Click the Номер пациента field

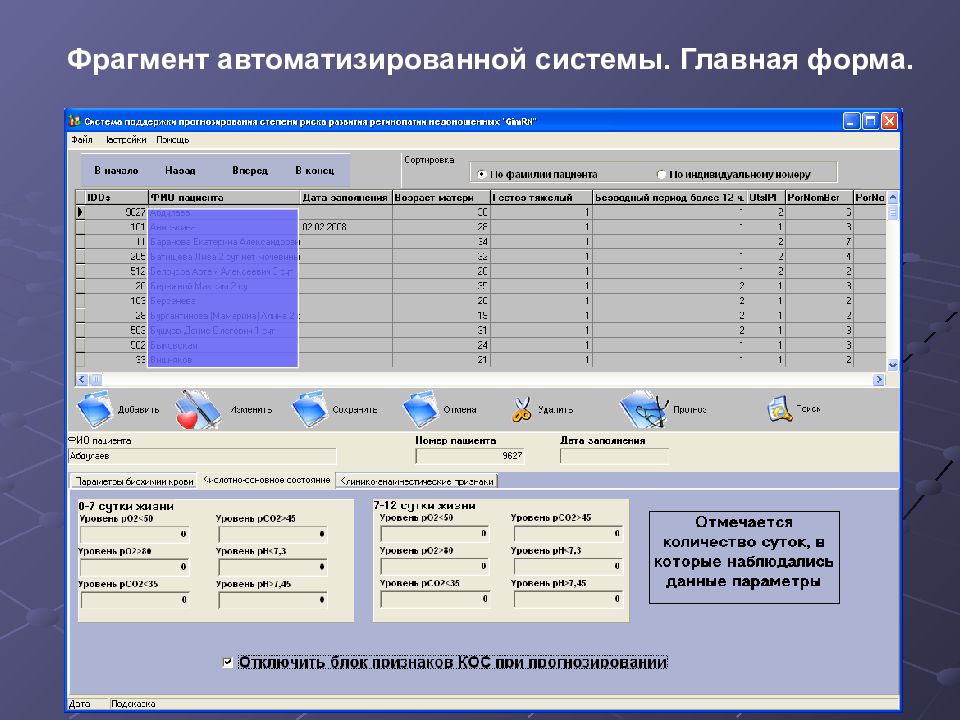click(470, 456)
